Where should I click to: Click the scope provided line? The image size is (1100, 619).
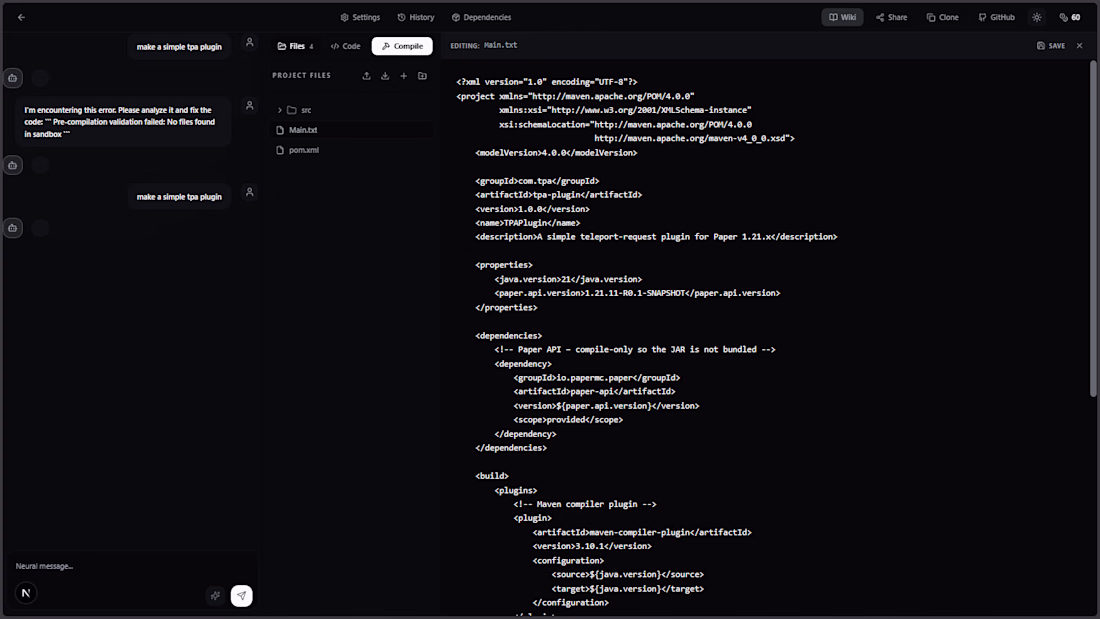pyautogui.click(x=568, y=420)
